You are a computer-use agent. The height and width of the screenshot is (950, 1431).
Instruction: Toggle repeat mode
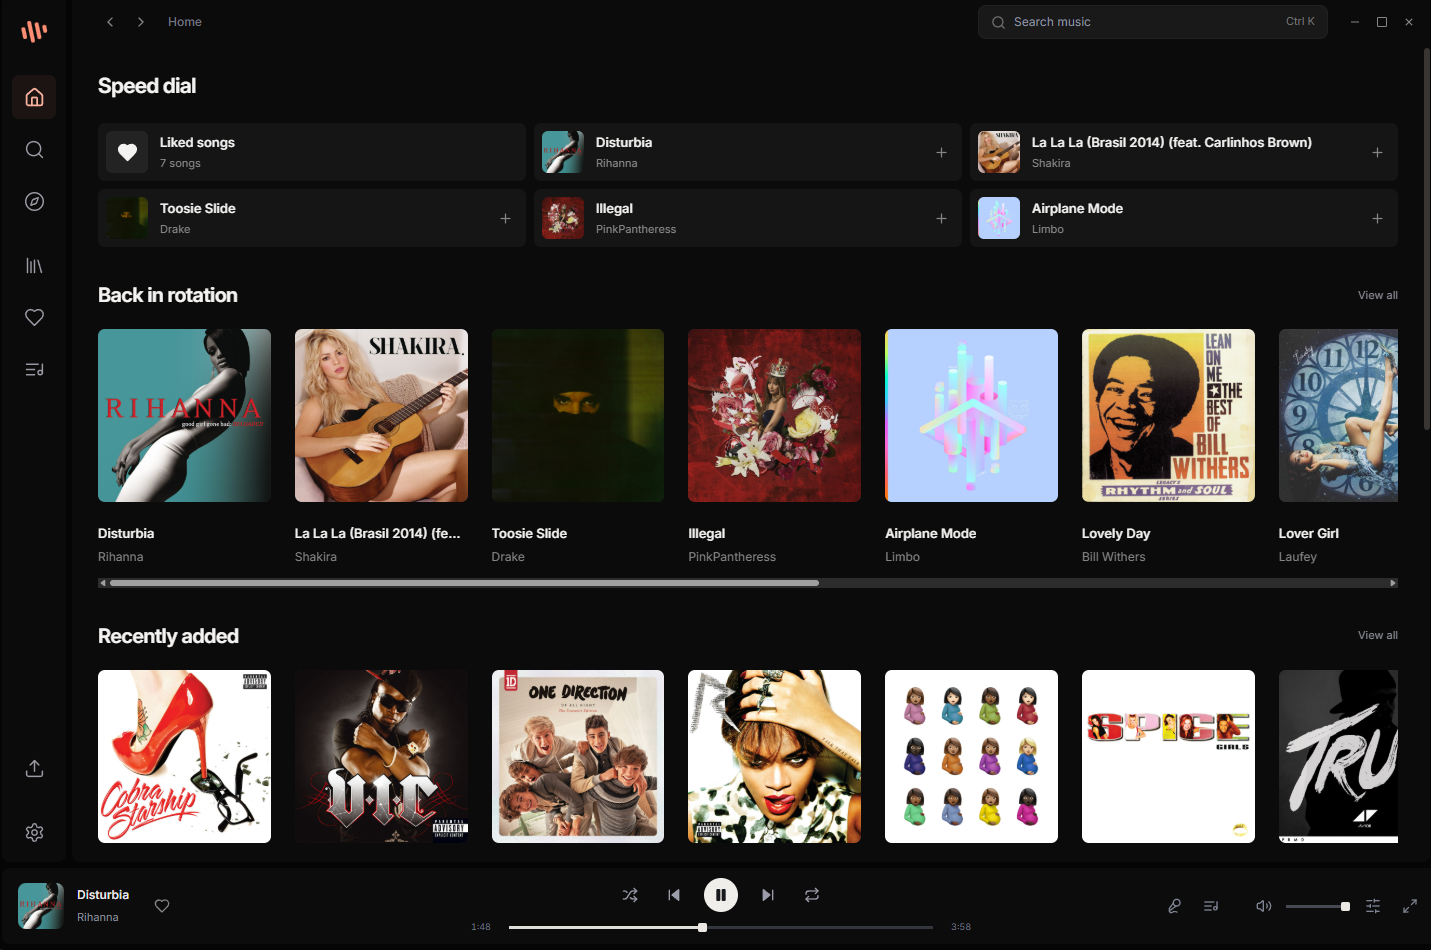(x=812, y=895)
